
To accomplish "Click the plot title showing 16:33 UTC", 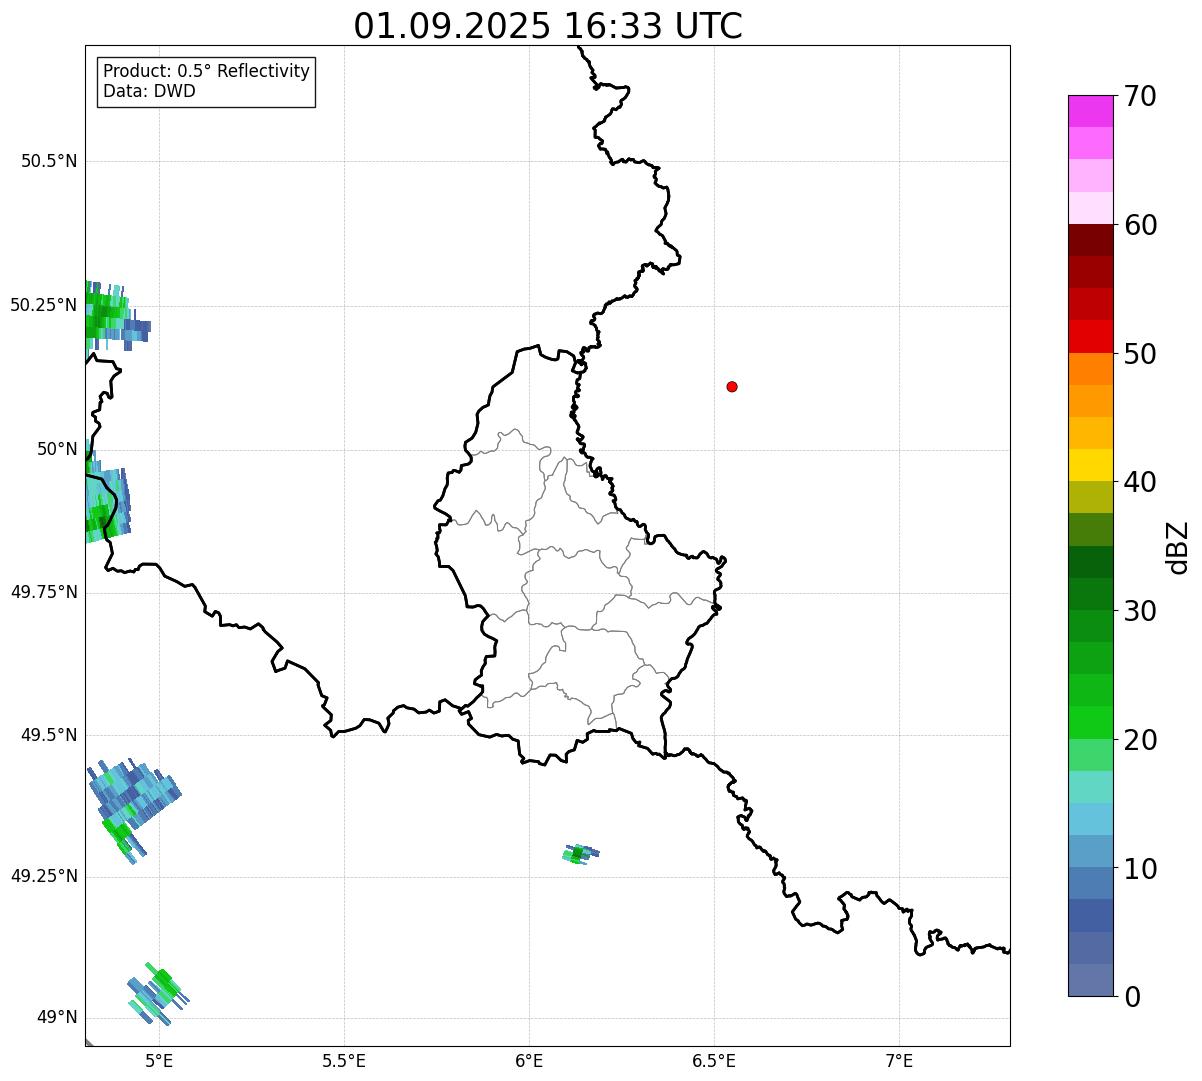I will 548,26.
